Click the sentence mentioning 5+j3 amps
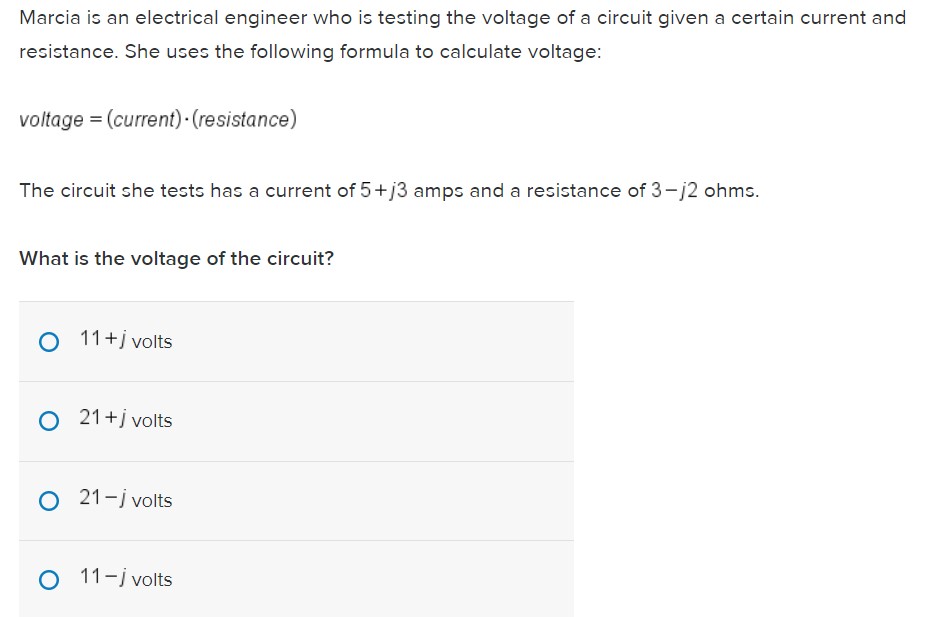Image resolution: width=932 pixels, height=617 pixels. (x=388, y=190)
